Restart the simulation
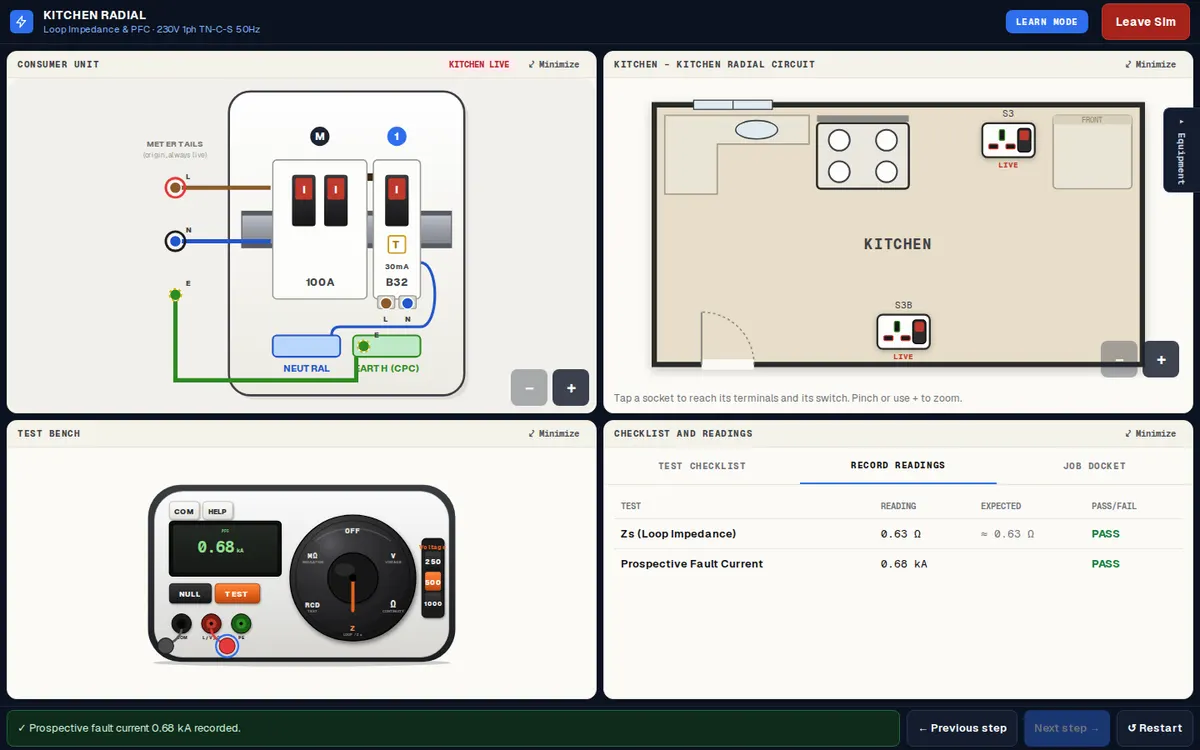The image size is (1200, 750). [x=1155, y=728]
